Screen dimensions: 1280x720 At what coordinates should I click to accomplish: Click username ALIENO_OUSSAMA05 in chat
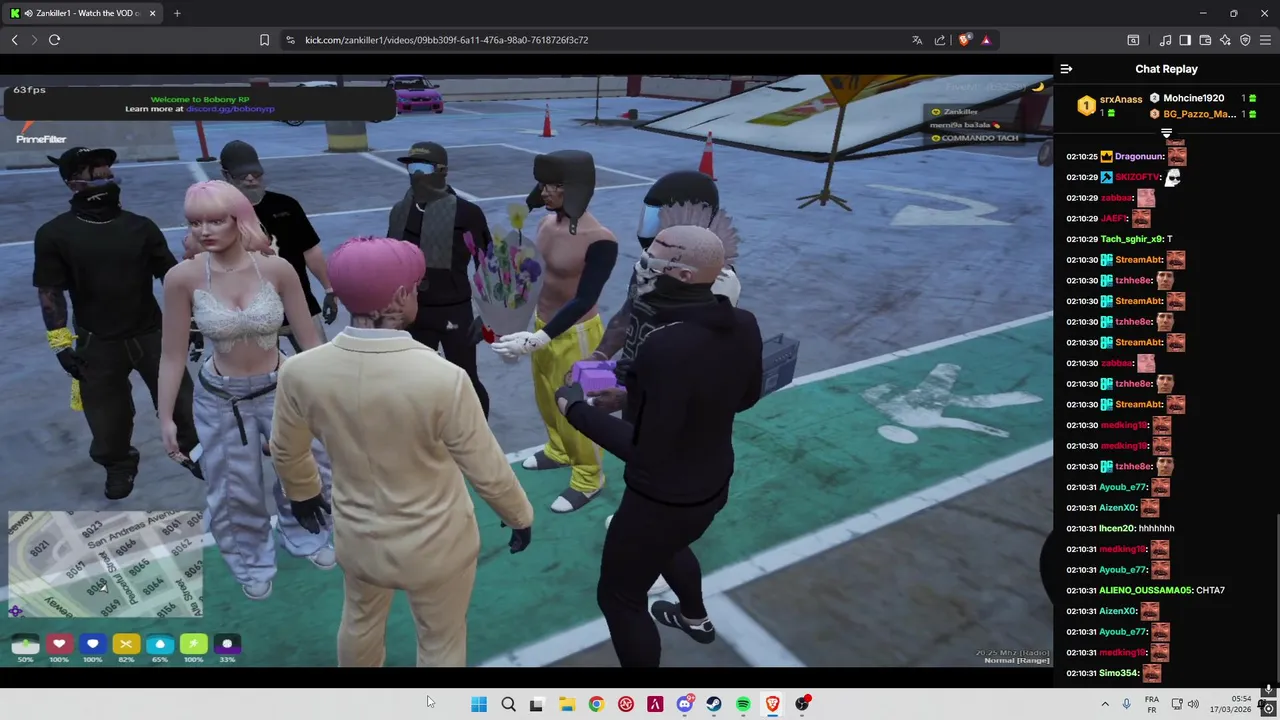1146,590
